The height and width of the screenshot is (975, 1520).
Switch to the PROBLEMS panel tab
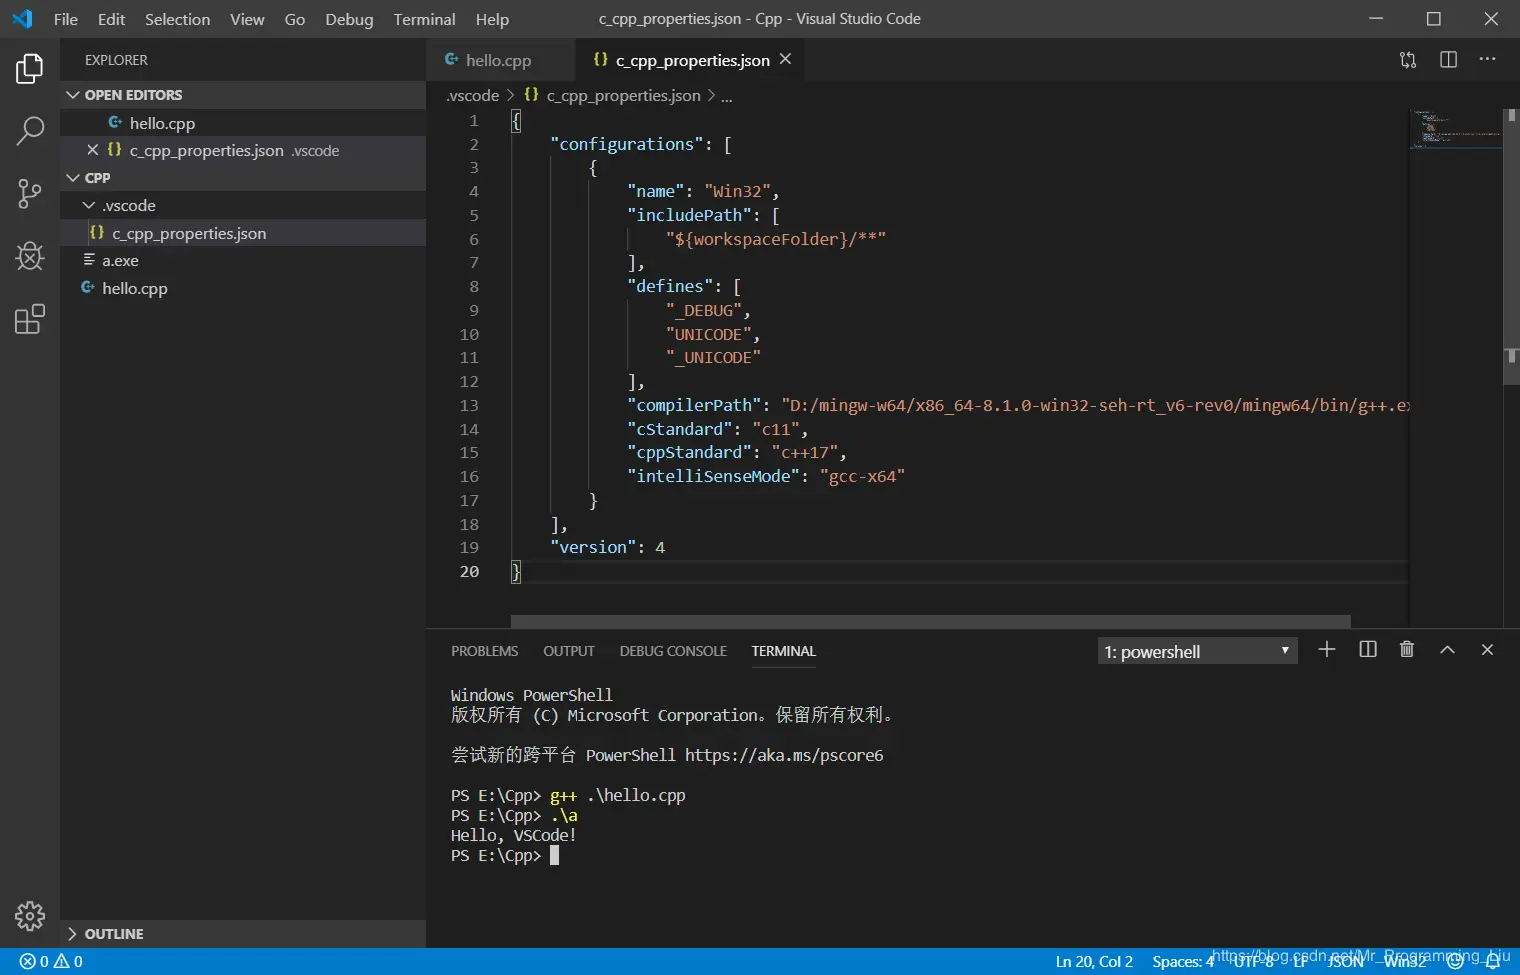coord(485,651)
